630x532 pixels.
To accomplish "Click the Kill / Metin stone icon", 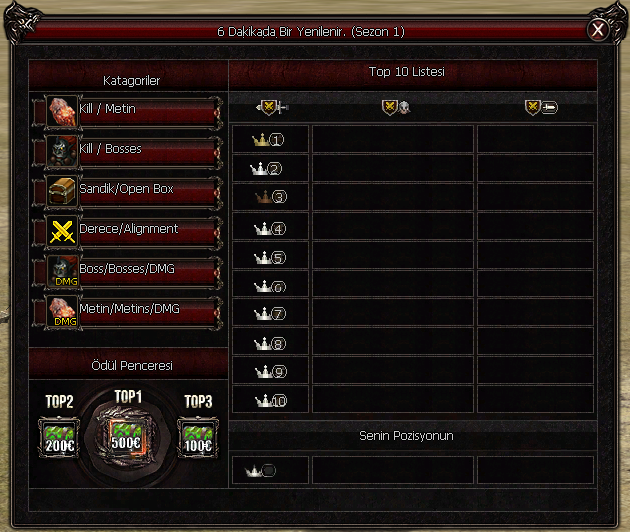I will coord(62,111).
